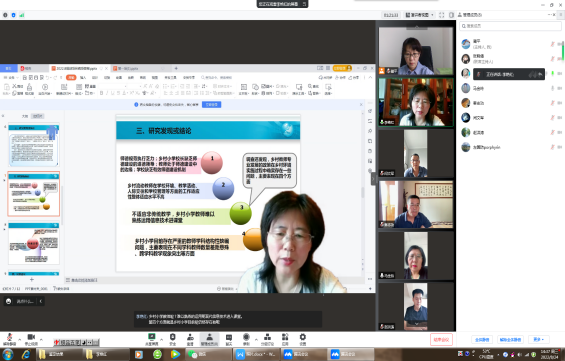Switch to the second pptx document tab
565x361 pixels.
[140, 68]
